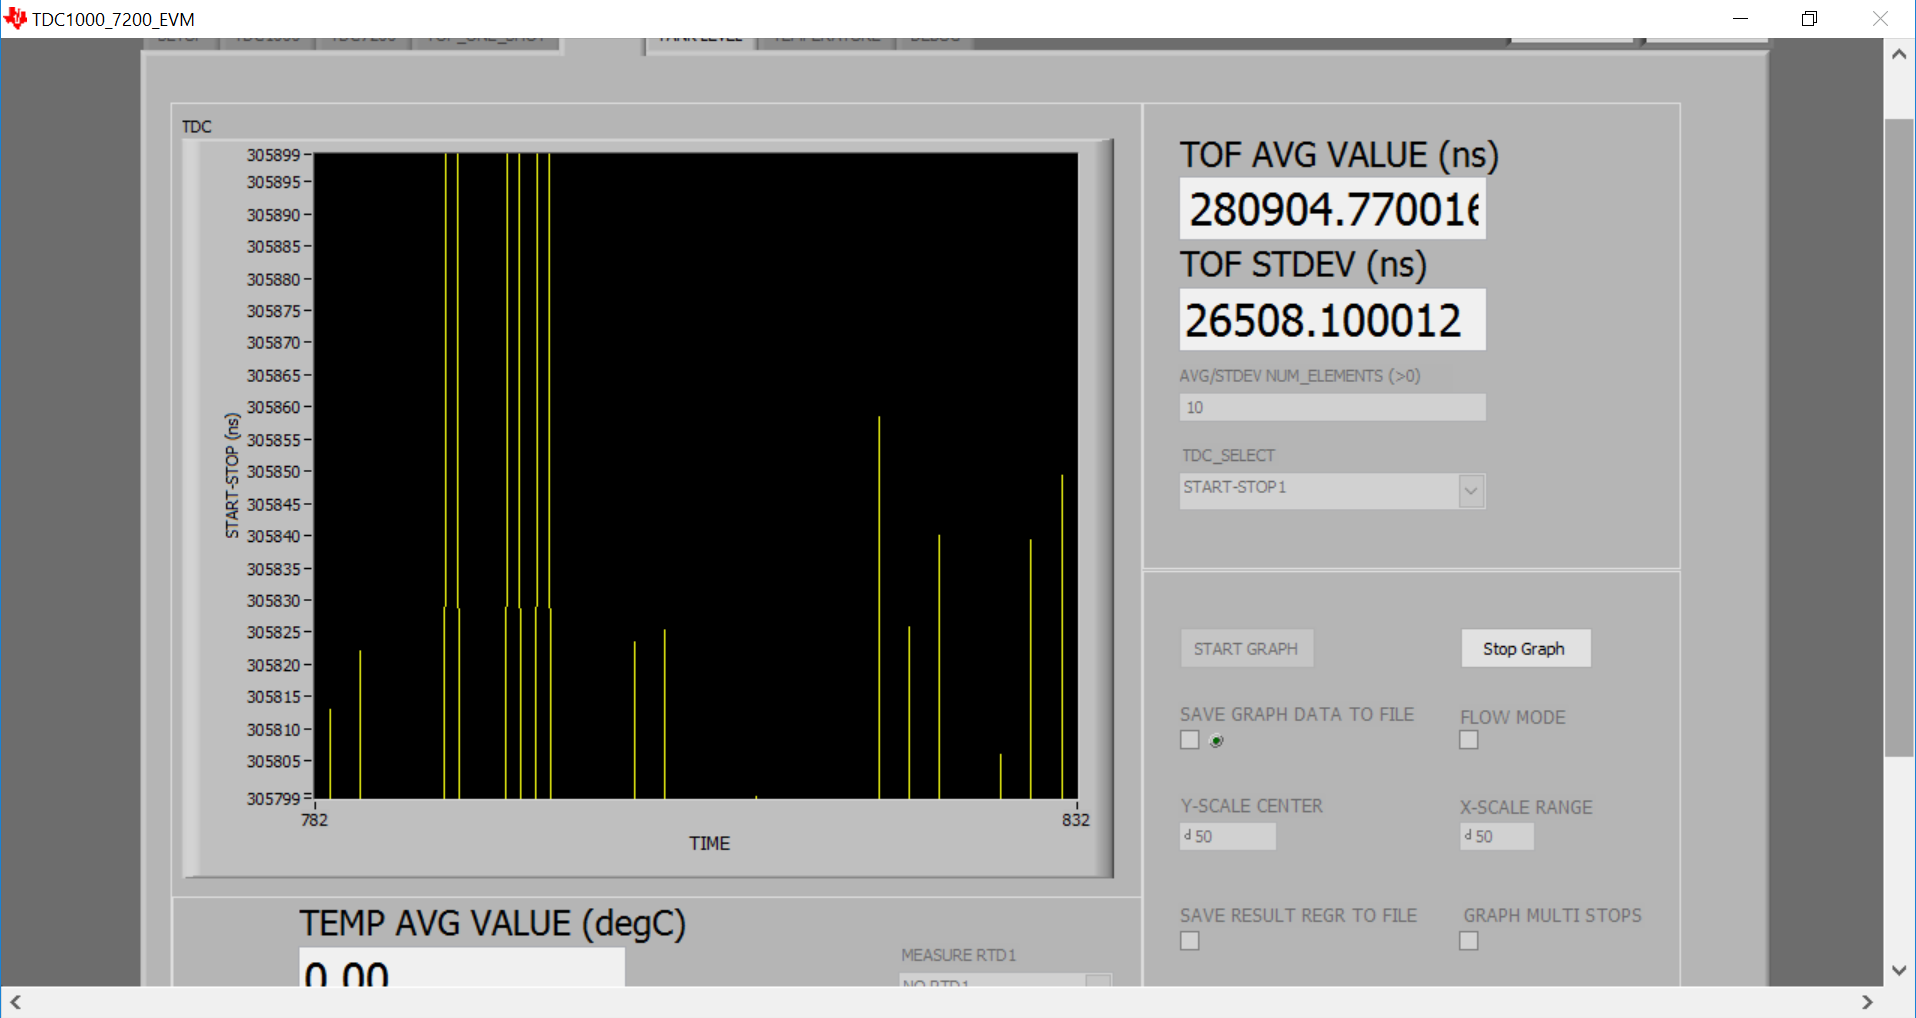Screen dimensions: 1916x1018
Task: Click the TDC graph title label
Action: [197, 127]
